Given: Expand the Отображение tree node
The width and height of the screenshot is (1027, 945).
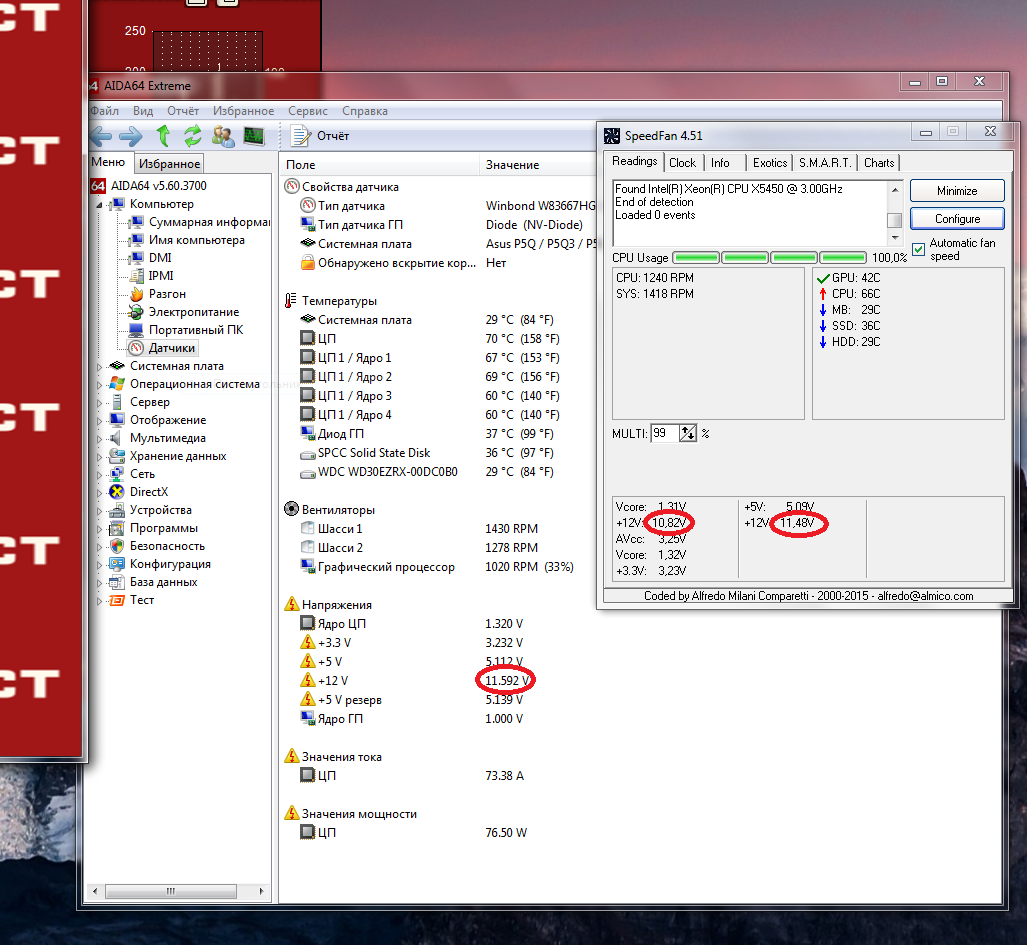Looking at the screenshot, I should (100, 421).
